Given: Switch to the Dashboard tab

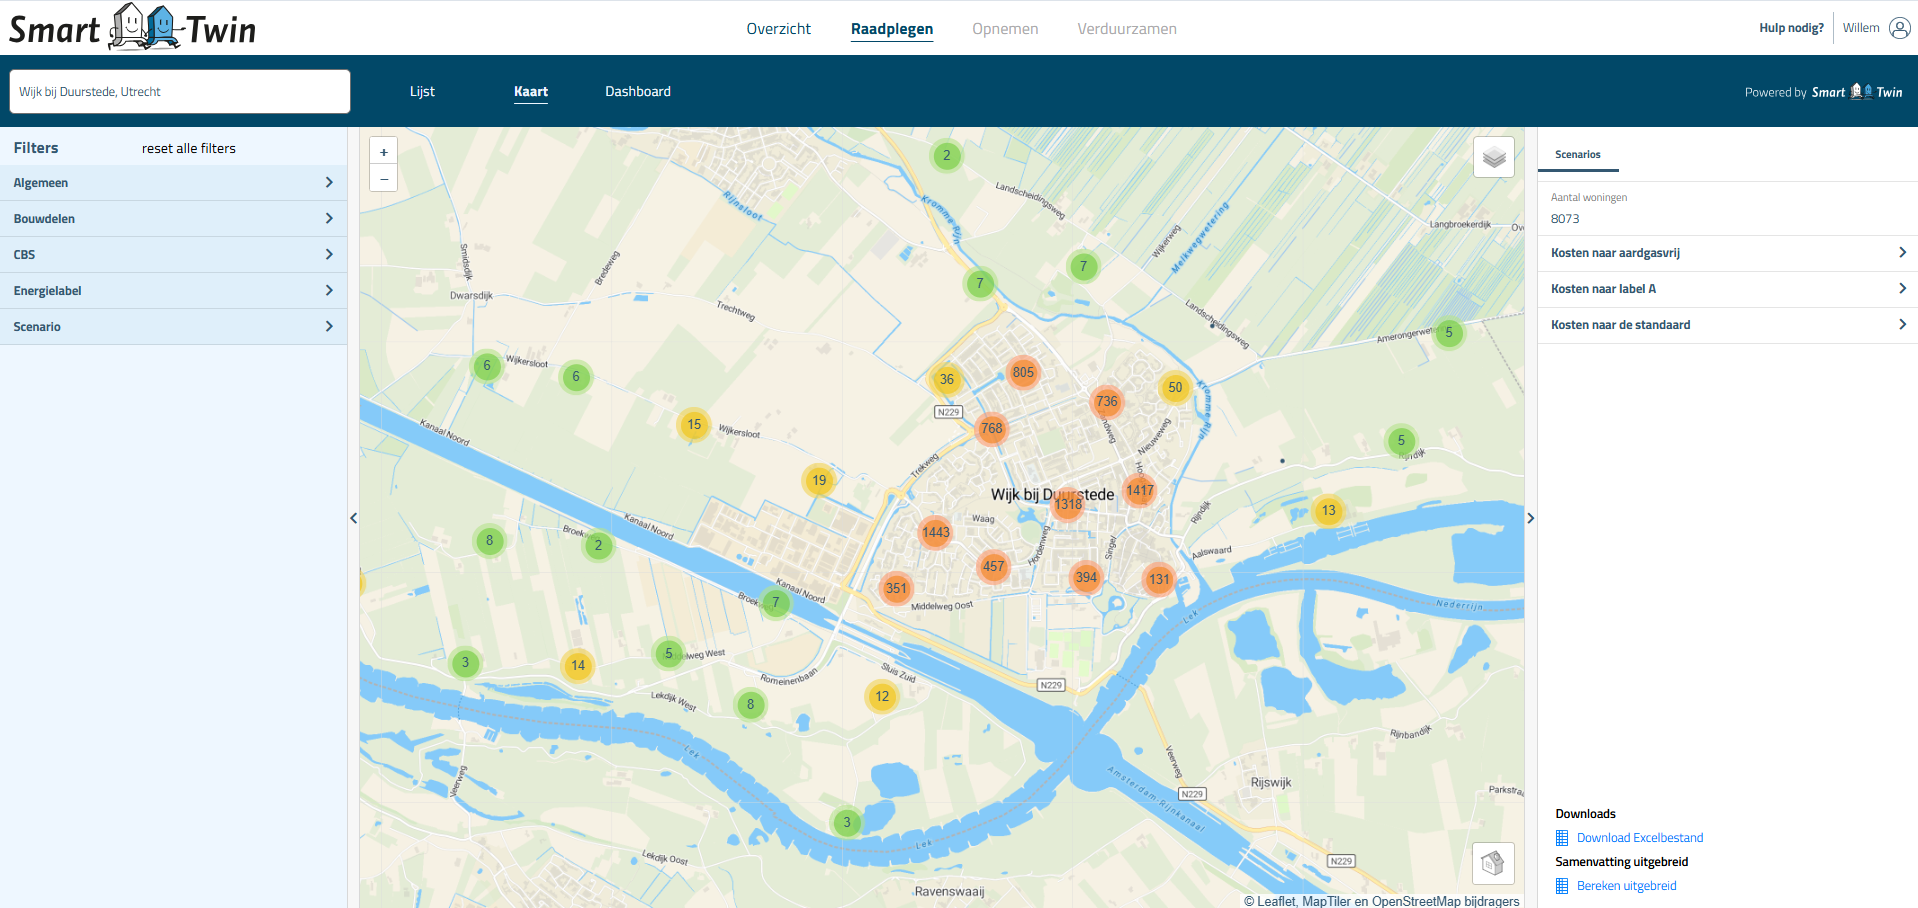Looking at the screenshot, I should (637, 92).
